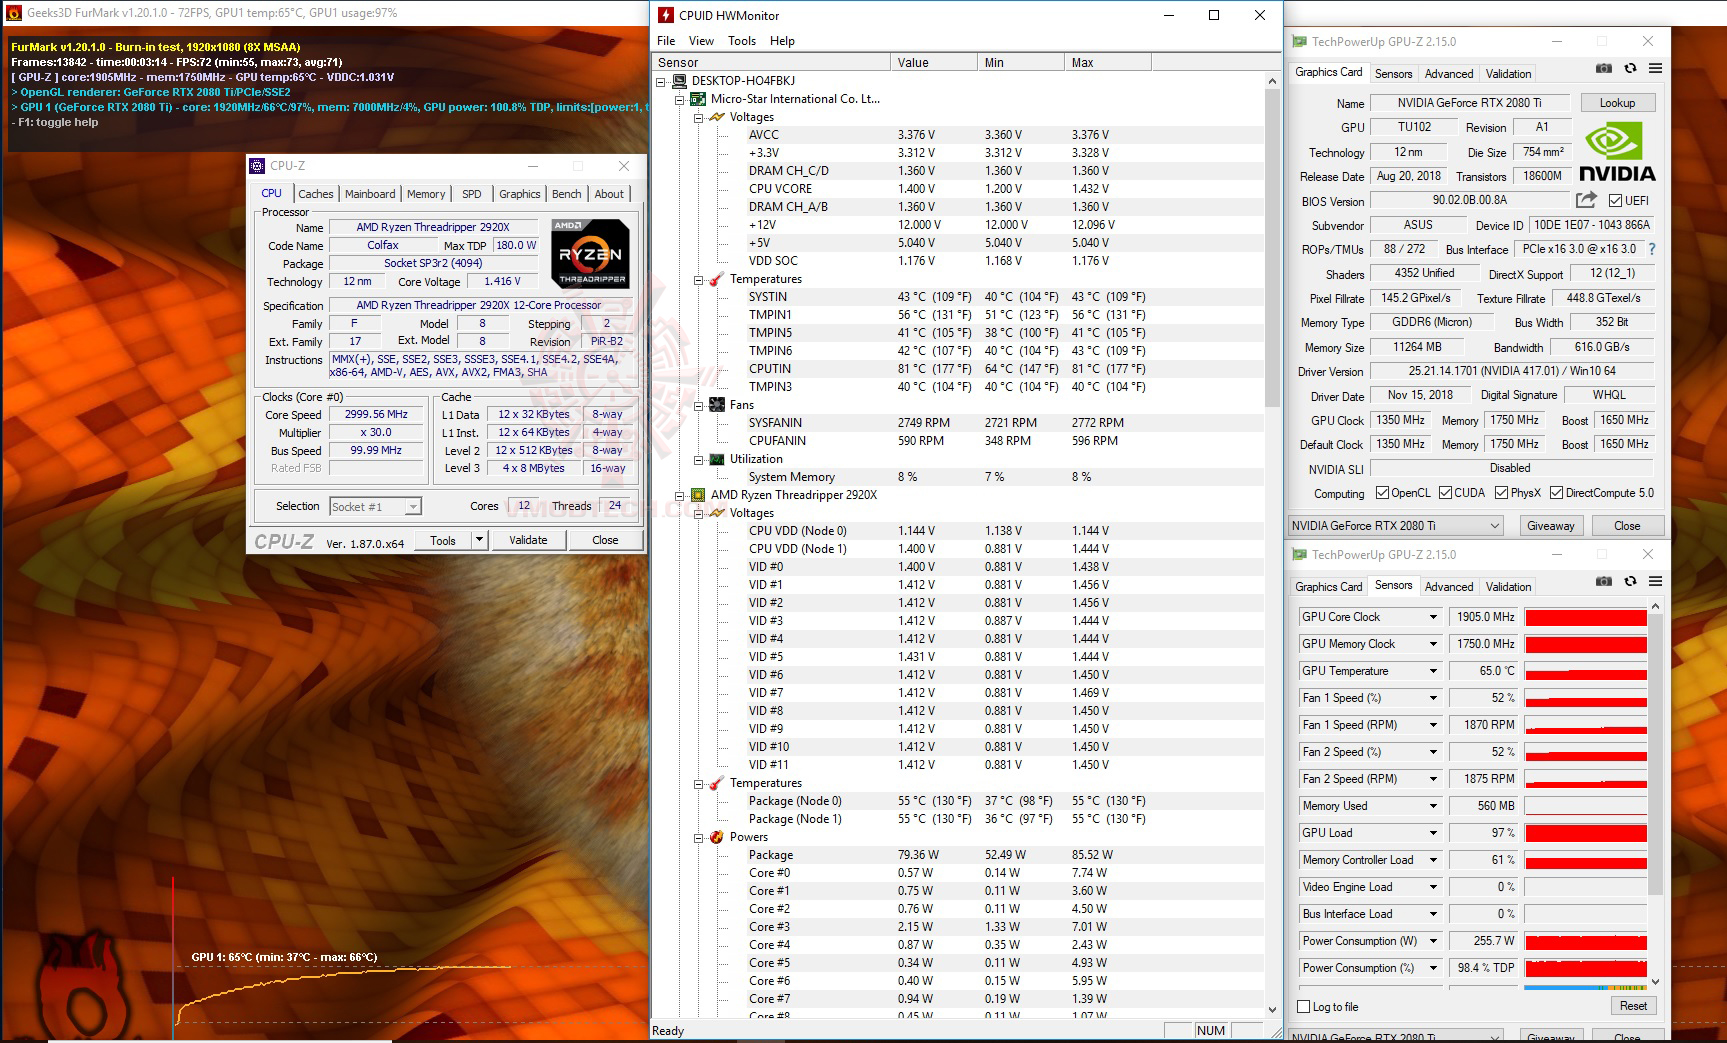This screenshot has height=1043, width=1727.
Task: Refresh GPU-Z data using circular arrow icon
Action: point(1631,68)
